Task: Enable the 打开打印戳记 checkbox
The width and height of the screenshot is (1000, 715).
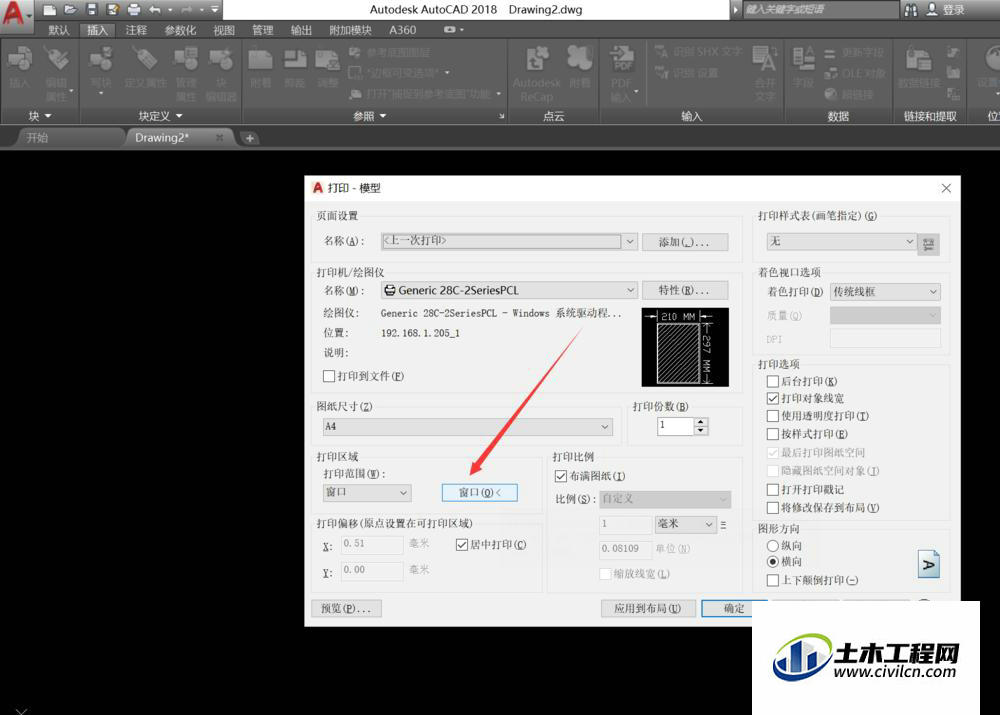Action: point(772,490)
